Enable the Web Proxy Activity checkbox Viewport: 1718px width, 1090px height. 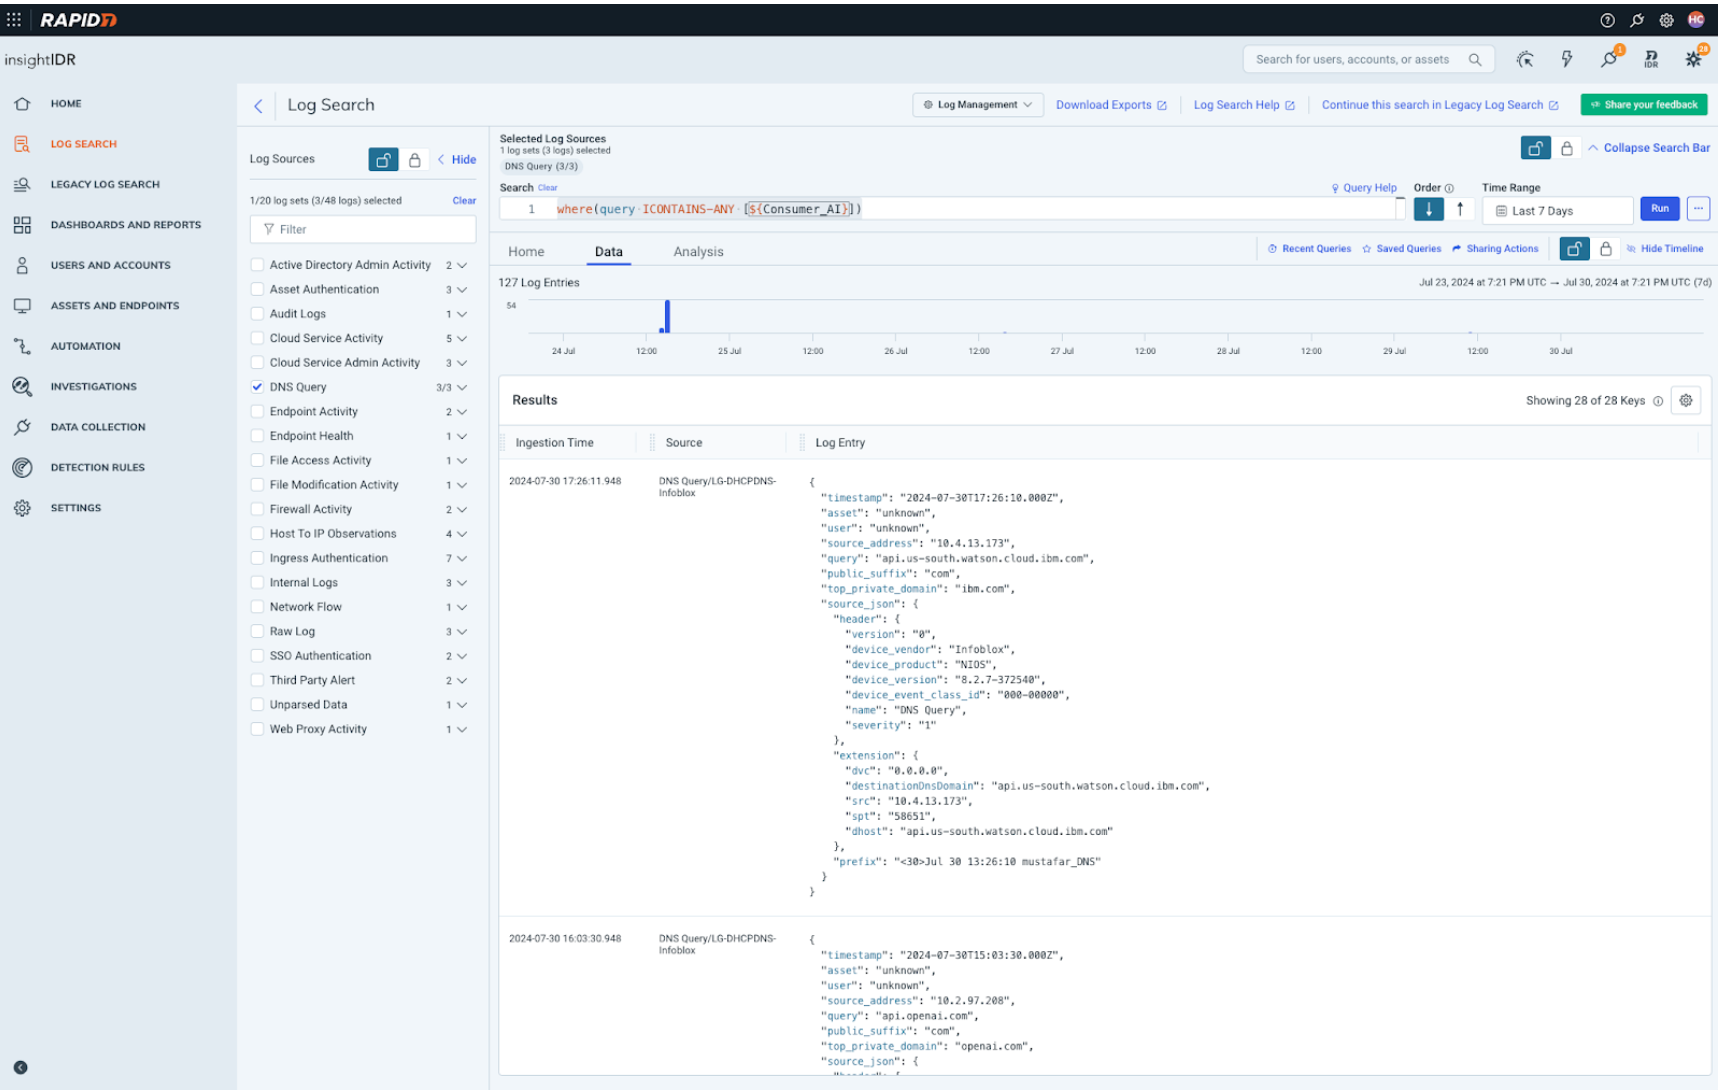tap(257, 729)
